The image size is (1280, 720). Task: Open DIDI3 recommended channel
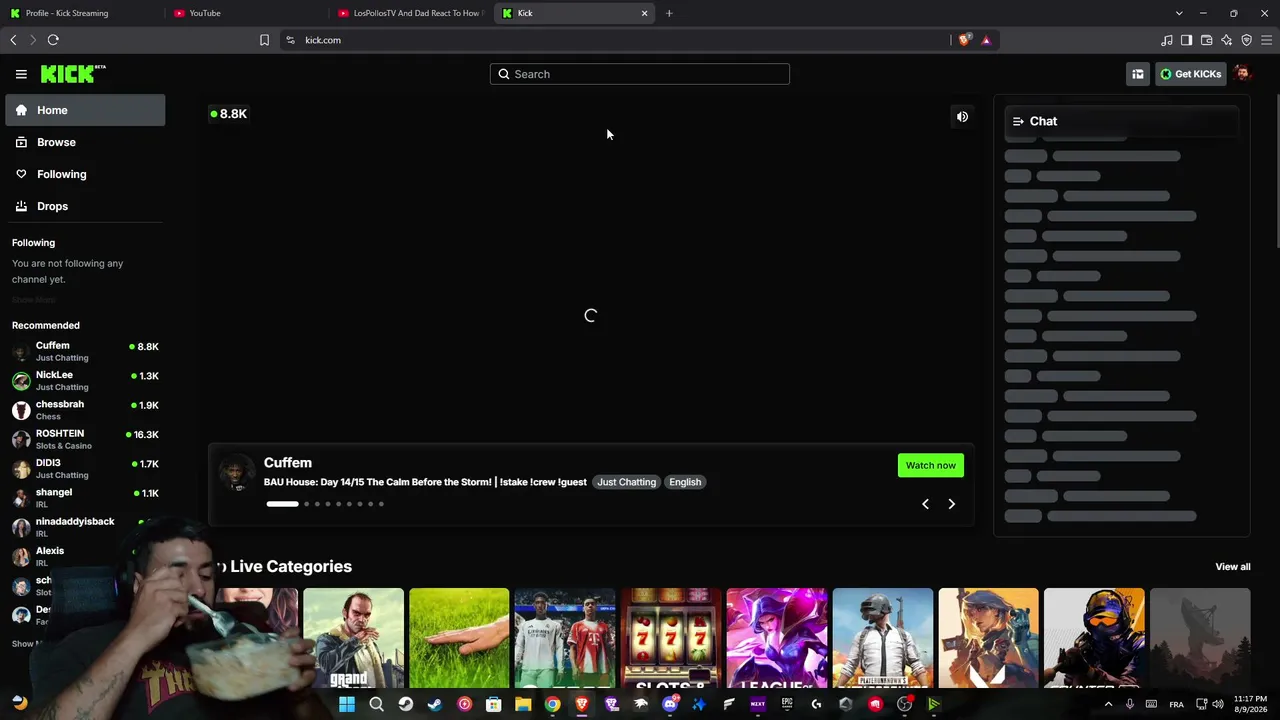click(85, 468)
